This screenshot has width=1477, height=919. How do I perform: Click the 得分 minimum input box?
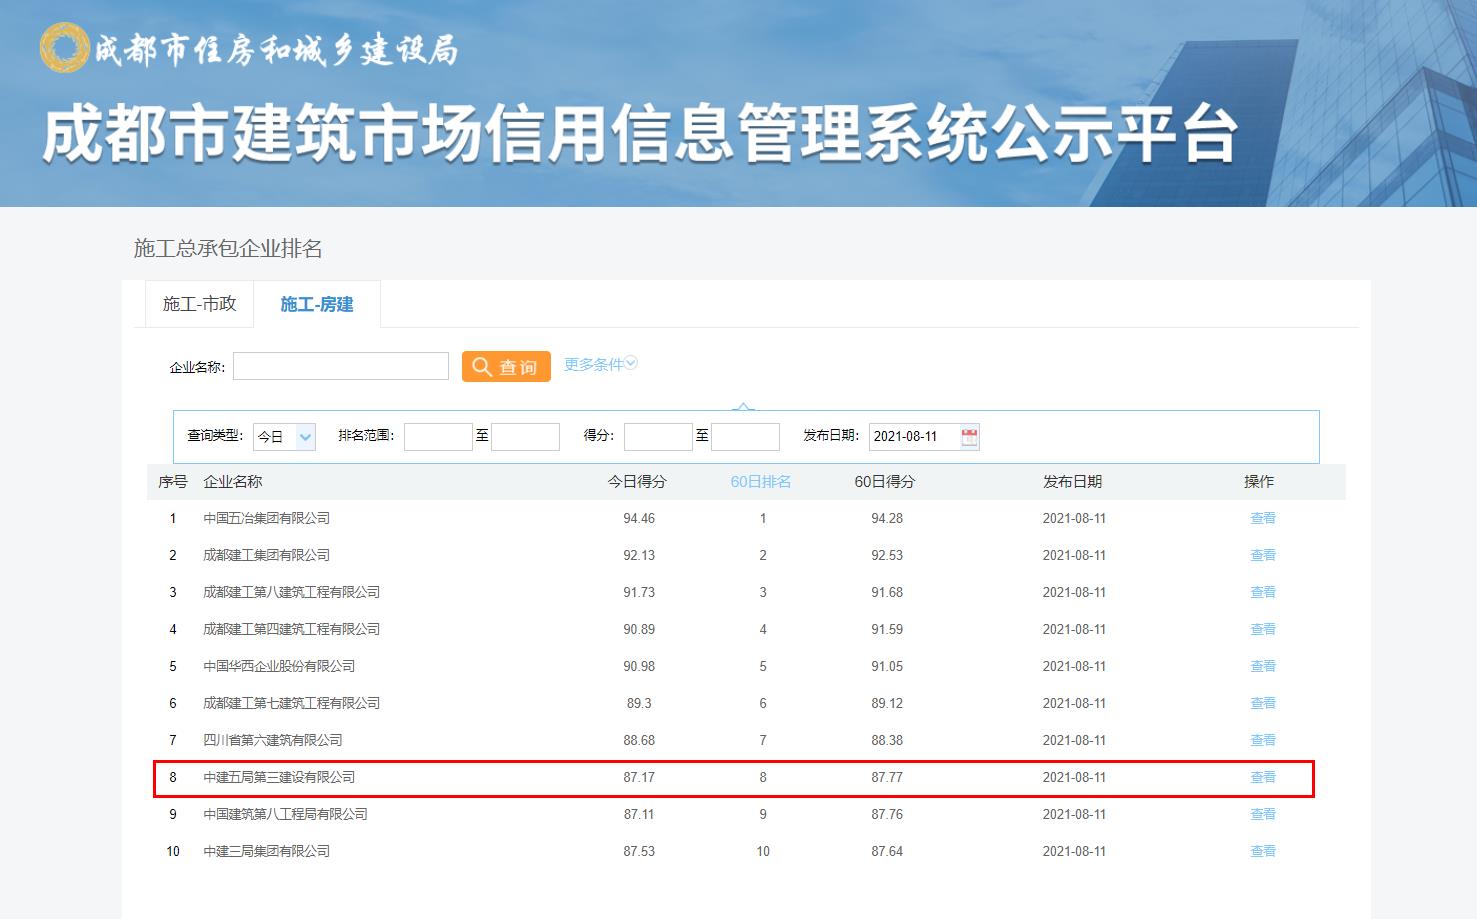[x=658, y=437]
